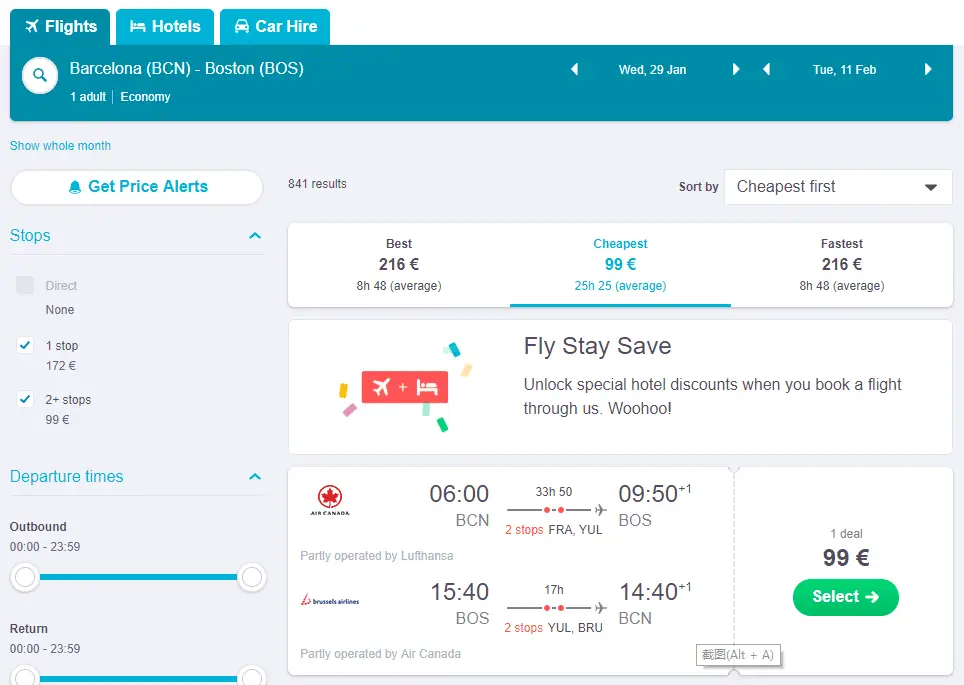Go to next return date arrow
Image resolution: width=964 pixels, height=685 pixels.
point(928,70)
